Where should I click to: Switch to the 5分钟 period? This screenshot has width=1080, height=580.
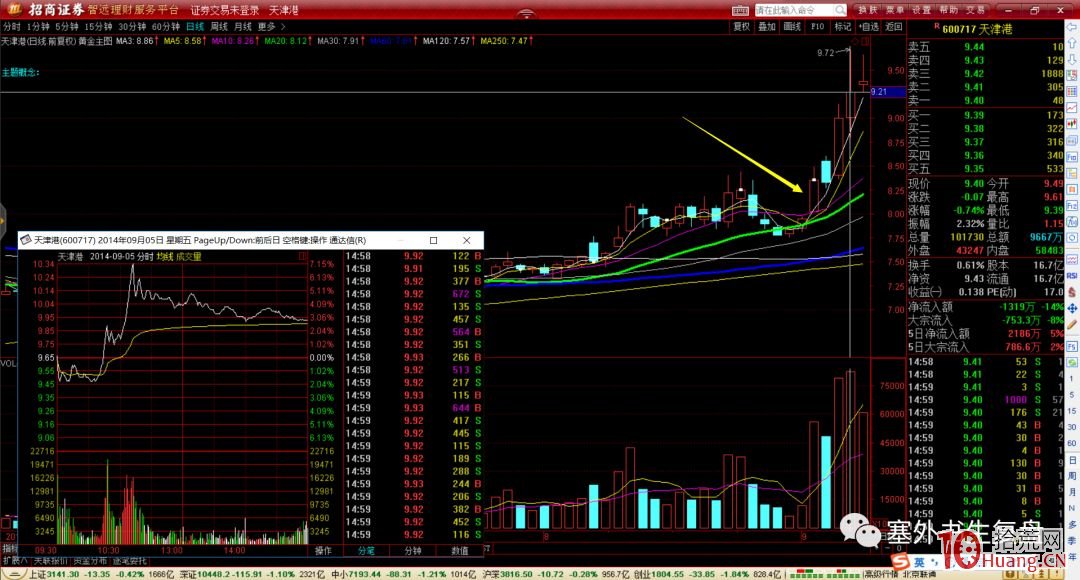67,27
